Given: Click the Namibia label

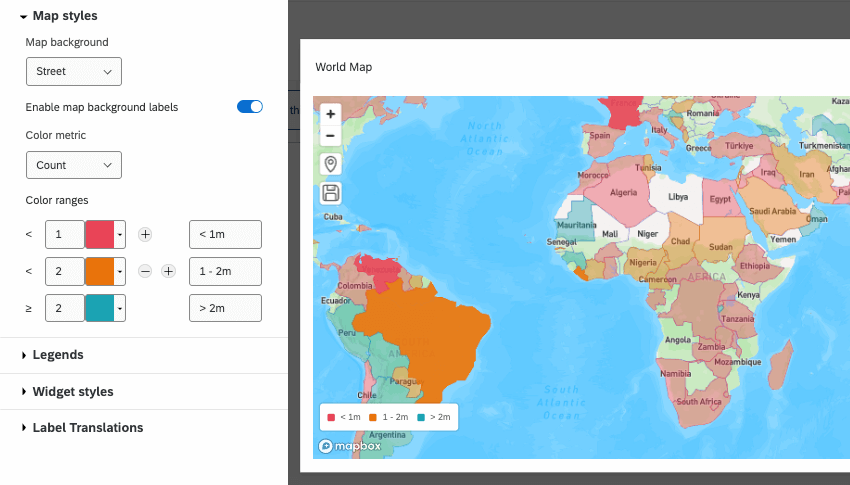Looking at the screenshot, I should point(675,373).
